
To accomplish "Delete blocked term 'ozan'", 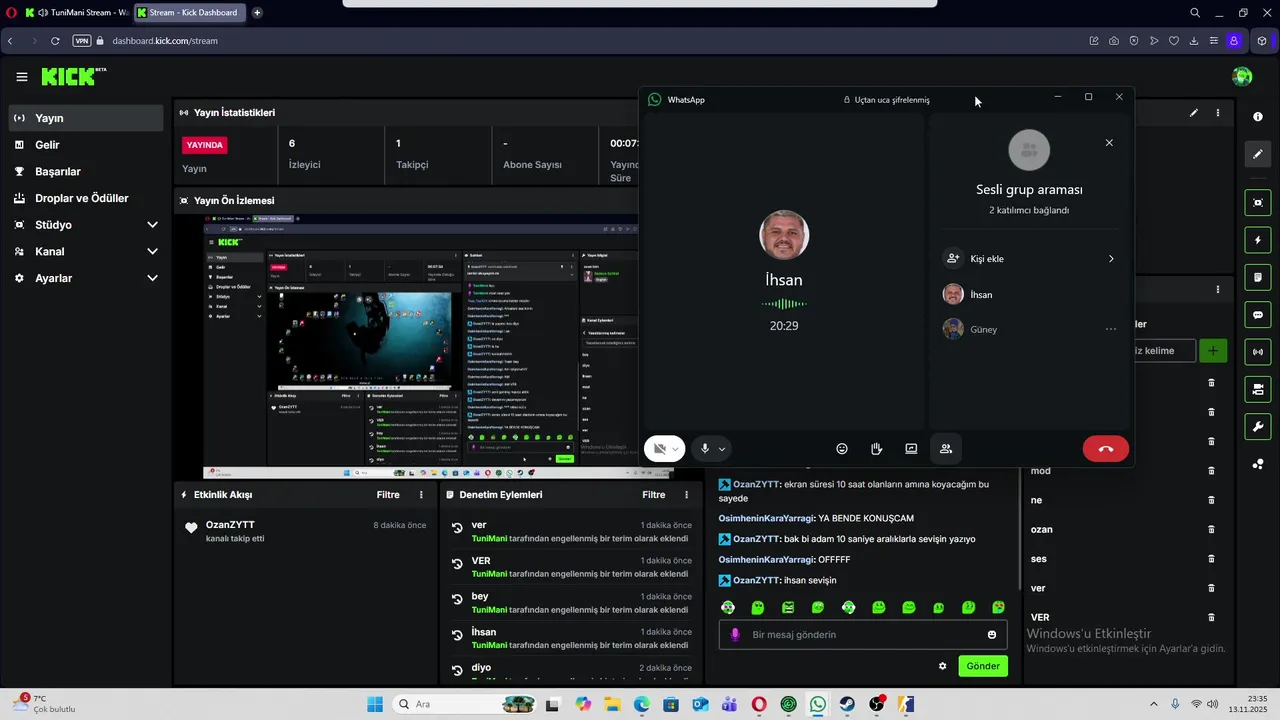I will (1211, 529).
